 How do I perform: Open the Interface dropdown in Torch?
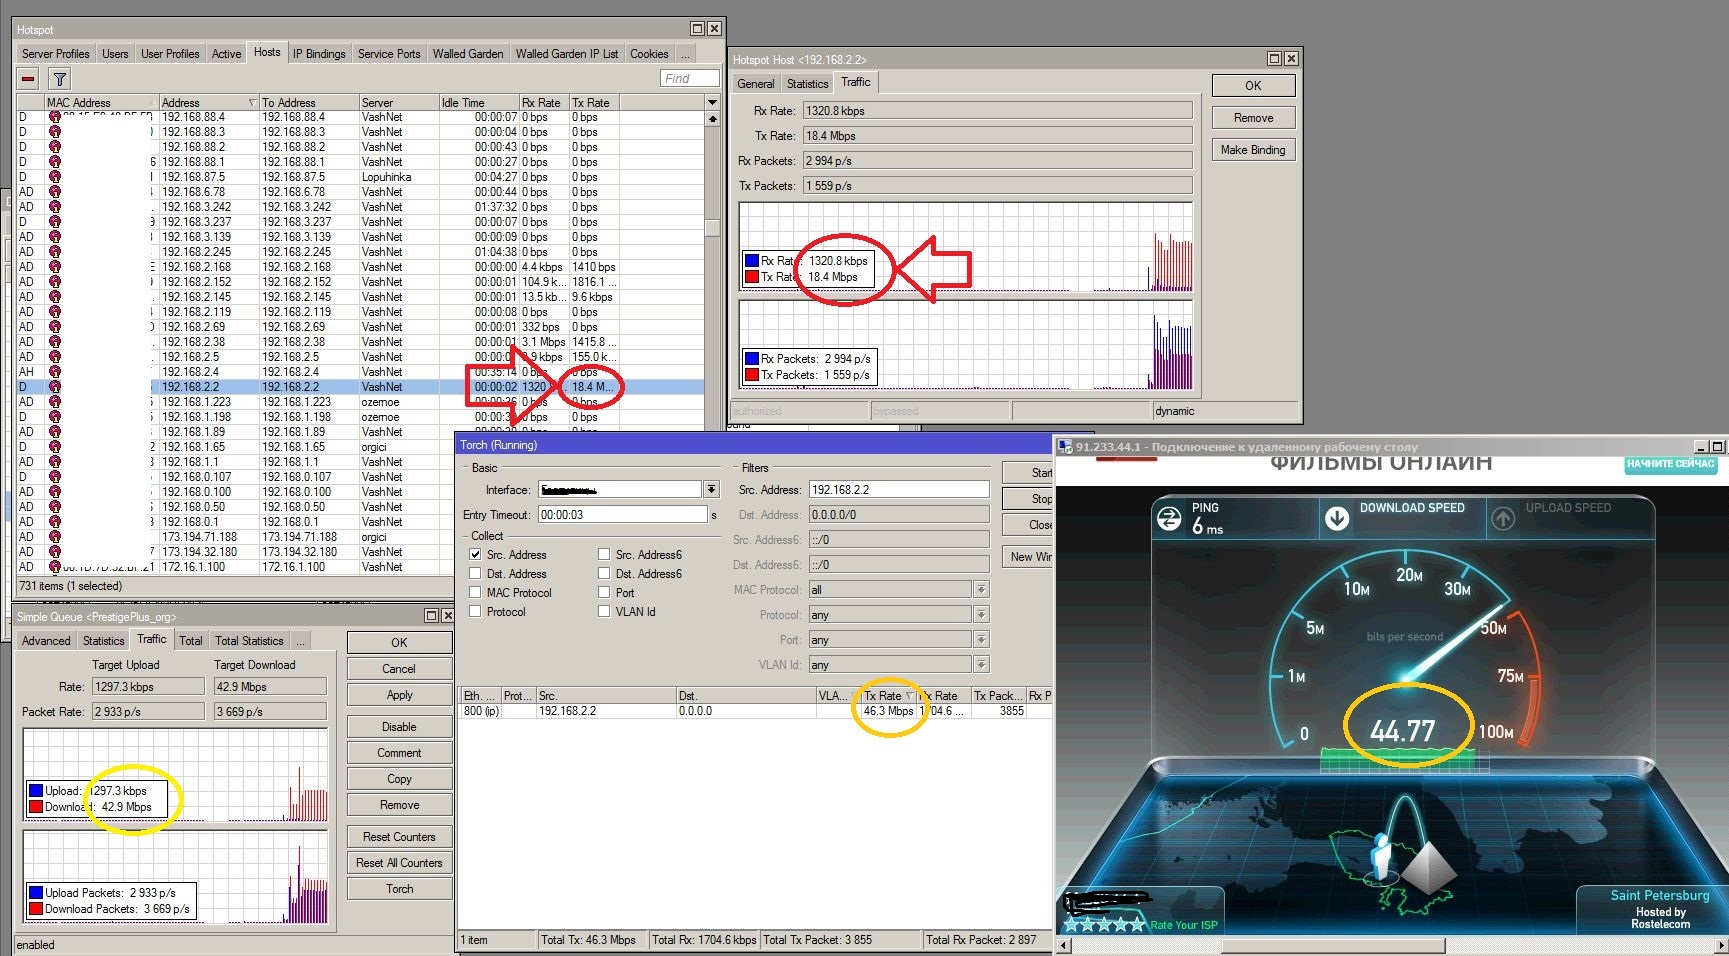tap(711, 489)
